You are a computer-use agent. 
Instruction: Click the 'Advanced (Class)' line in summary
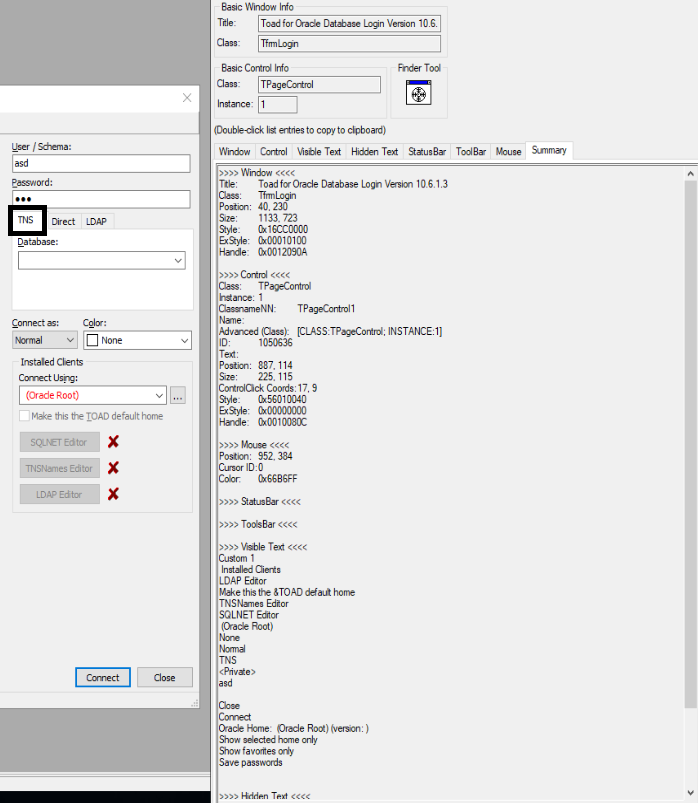330,331
